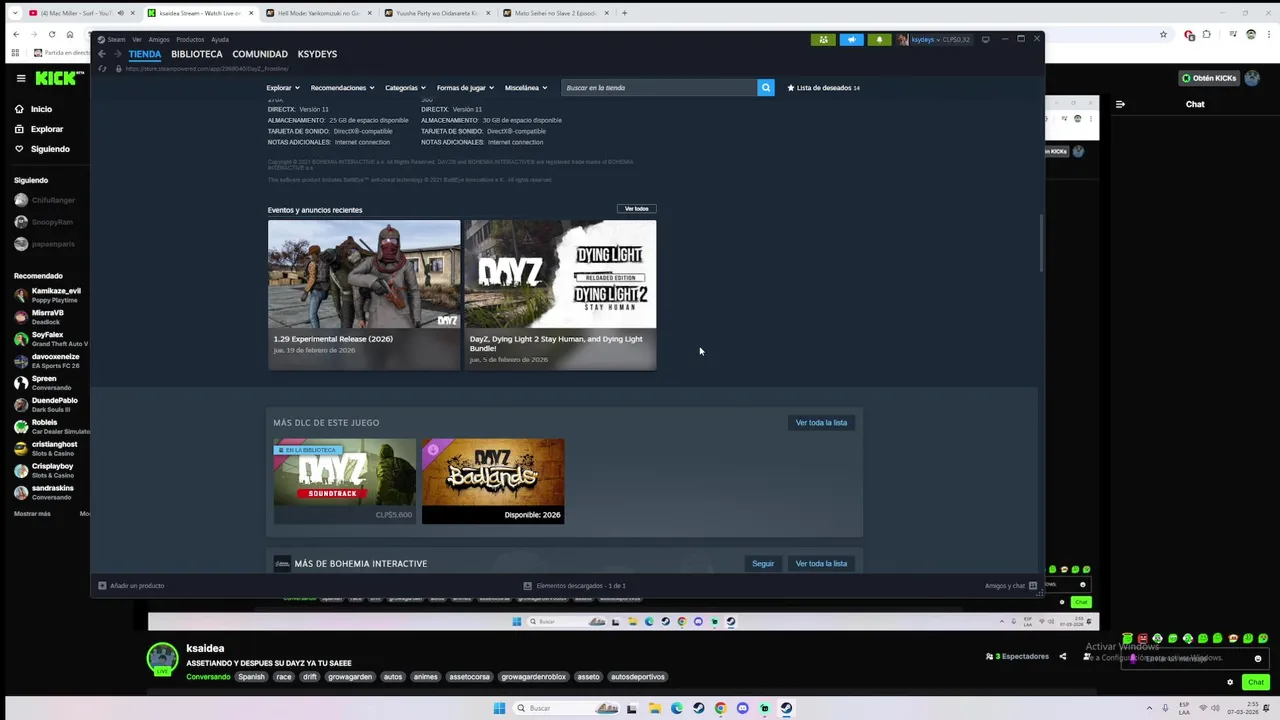The height and width of the screenshot is (720, 1280).
Task: Open Lista de deseados link
Action: click(x=824, y=88)
